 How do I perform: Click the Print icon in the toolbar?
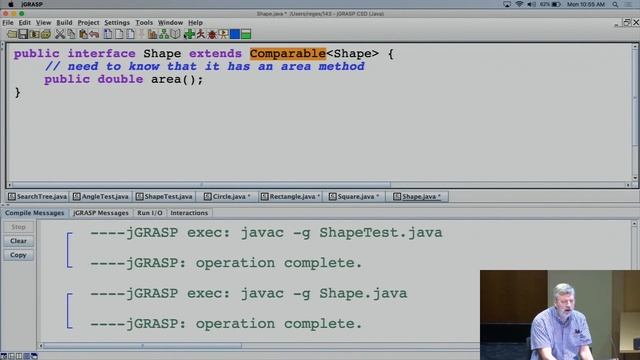pyautogui.click(x=46, y=34)
